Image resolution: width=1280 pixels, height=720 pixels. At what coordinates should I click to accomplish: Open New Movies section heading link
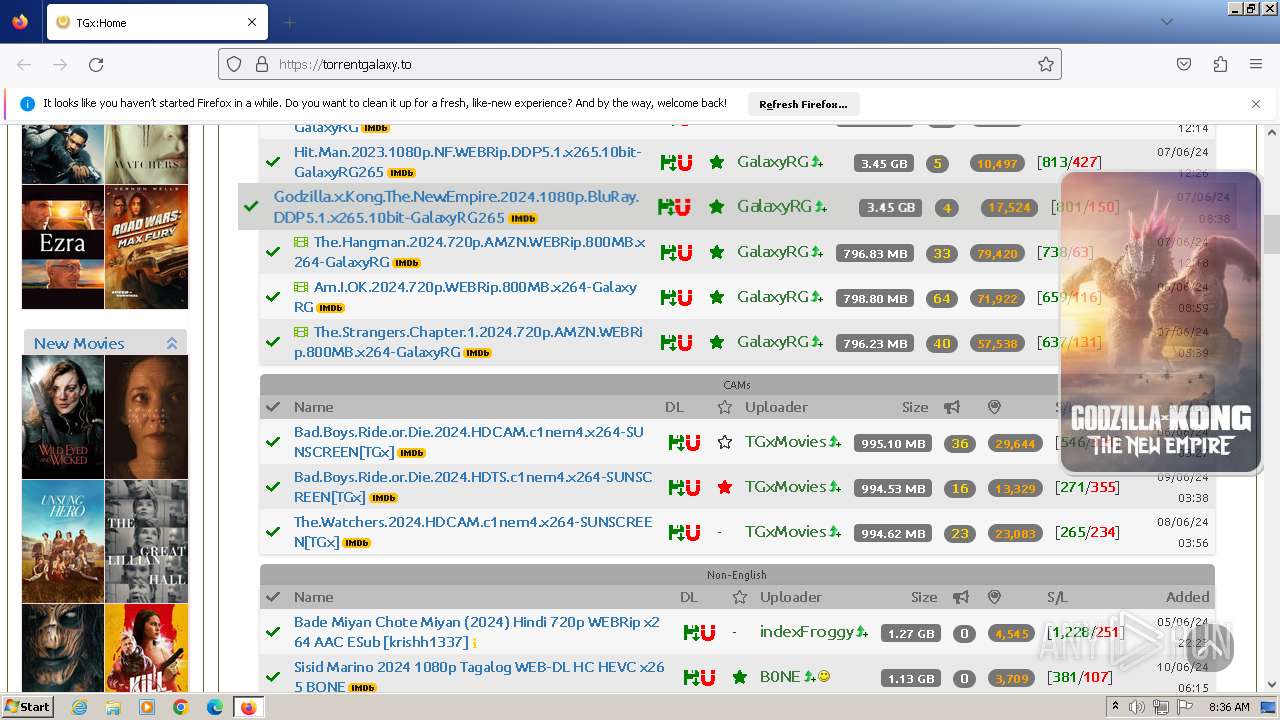(79, 343)
